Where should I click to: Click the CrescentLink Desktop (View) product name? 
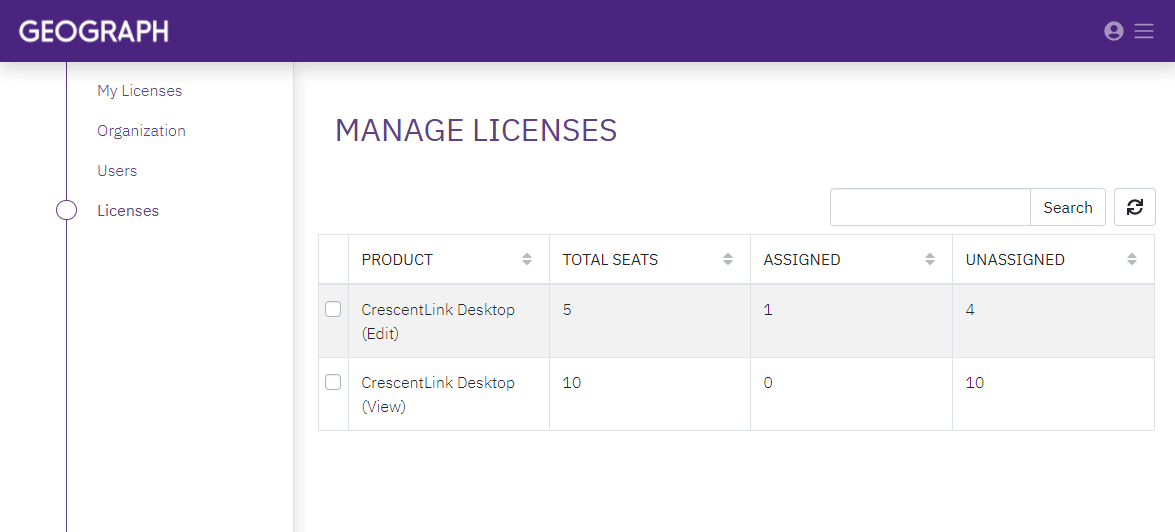pos(438,395)
